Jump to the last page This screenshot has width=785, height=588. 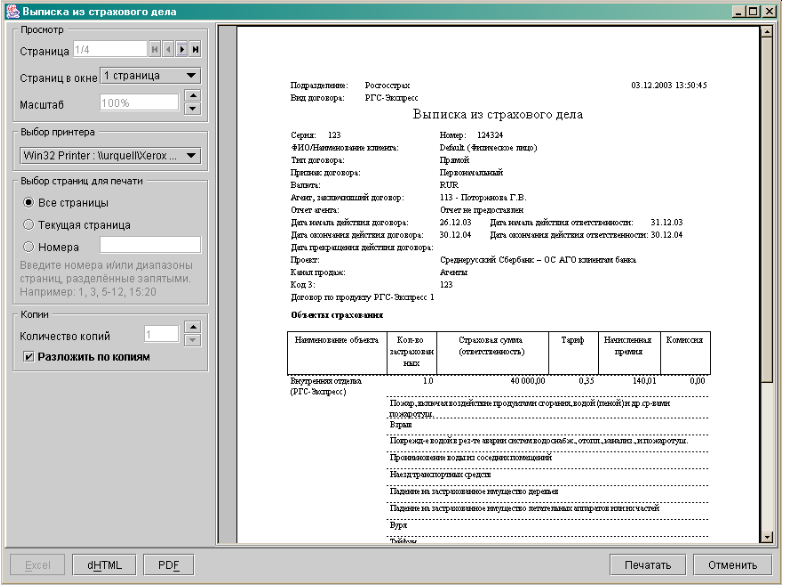tap(195, 50)
